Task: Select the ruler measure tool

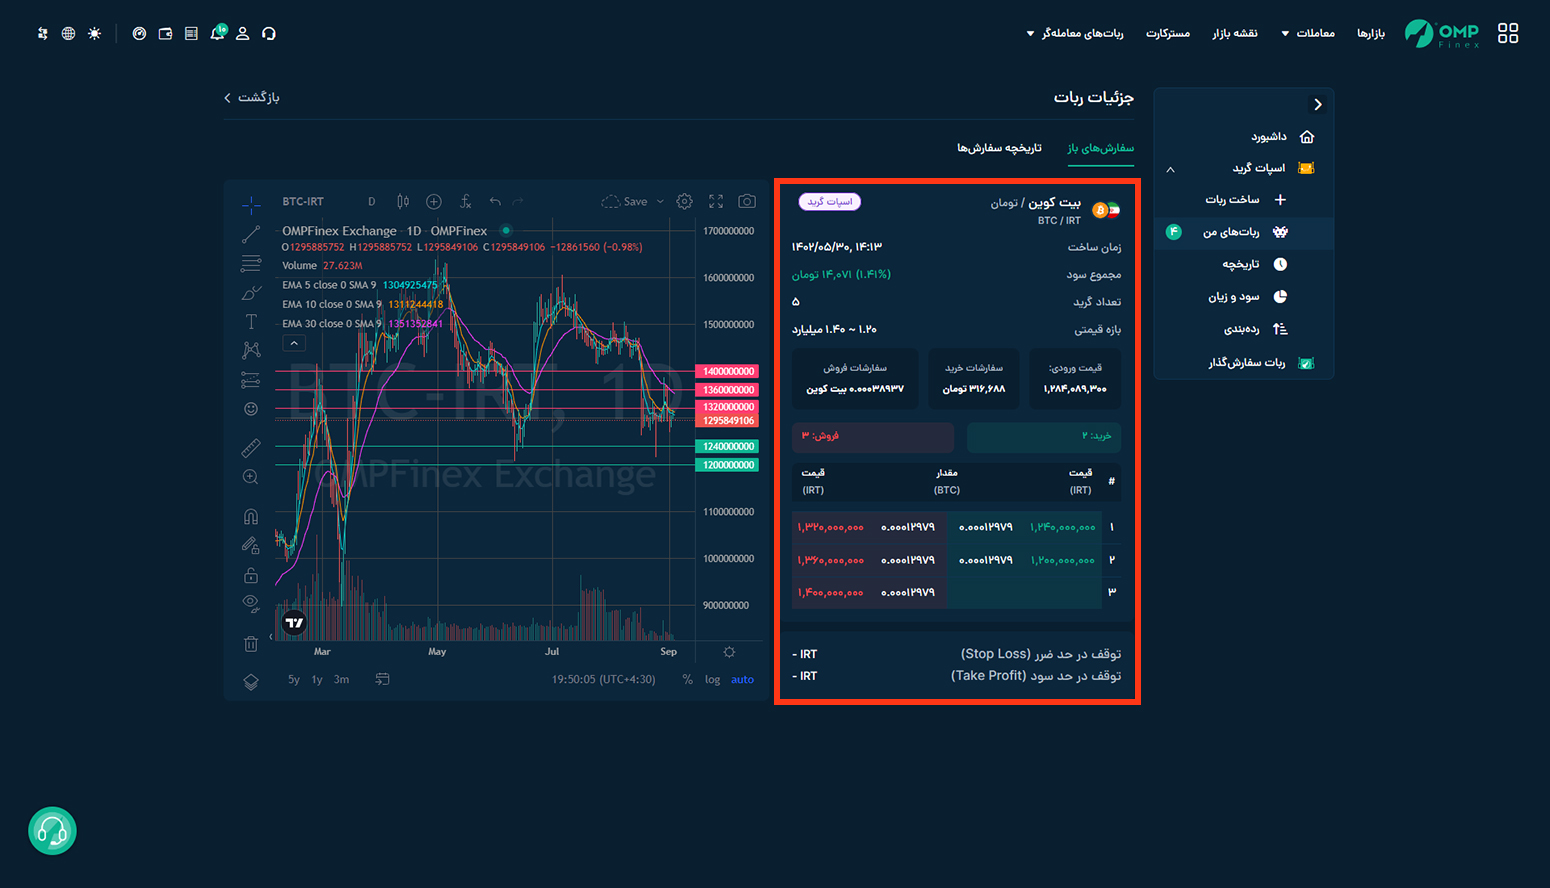Action: coord(251,448)
